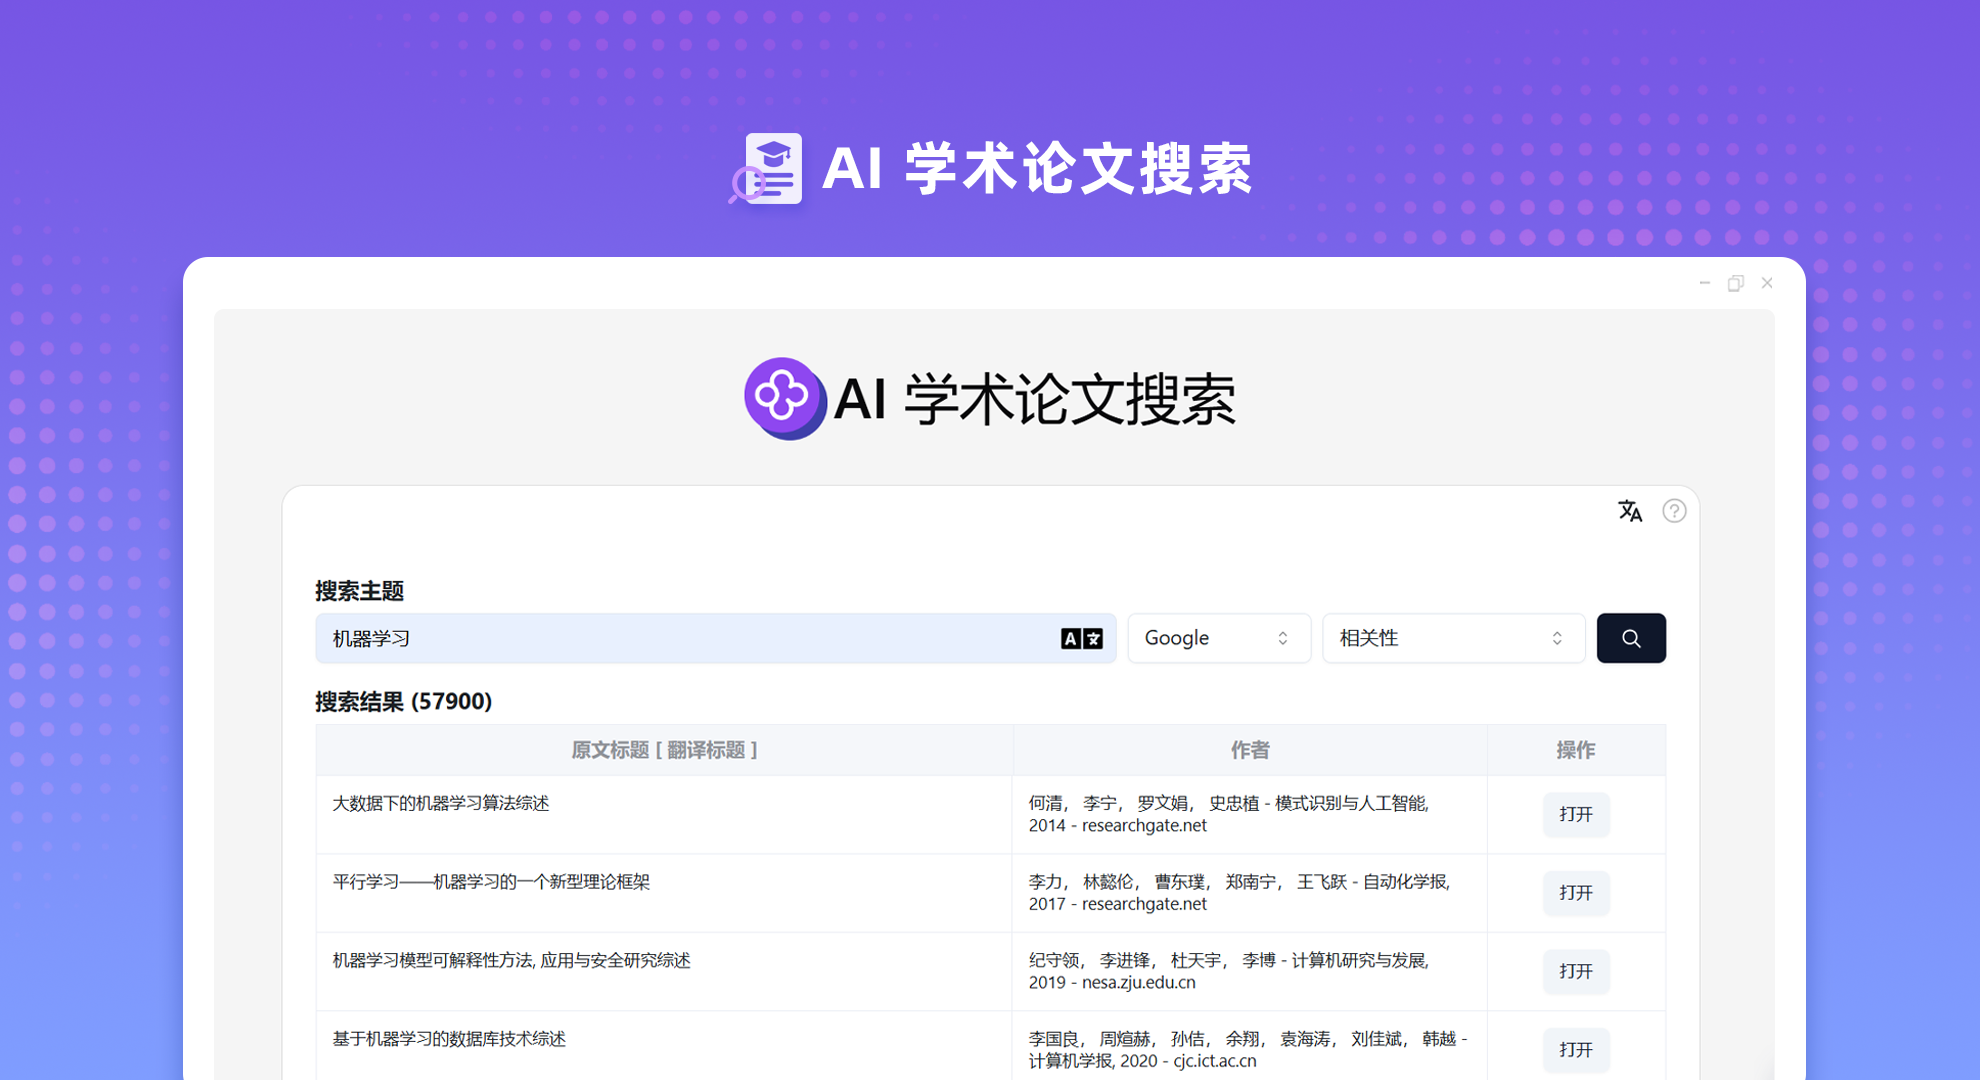Click 打开 for 基于机器学习的数据库技术综述 row
The height and width of the screenshot is (1080, 1980).
point(1575,1049)
